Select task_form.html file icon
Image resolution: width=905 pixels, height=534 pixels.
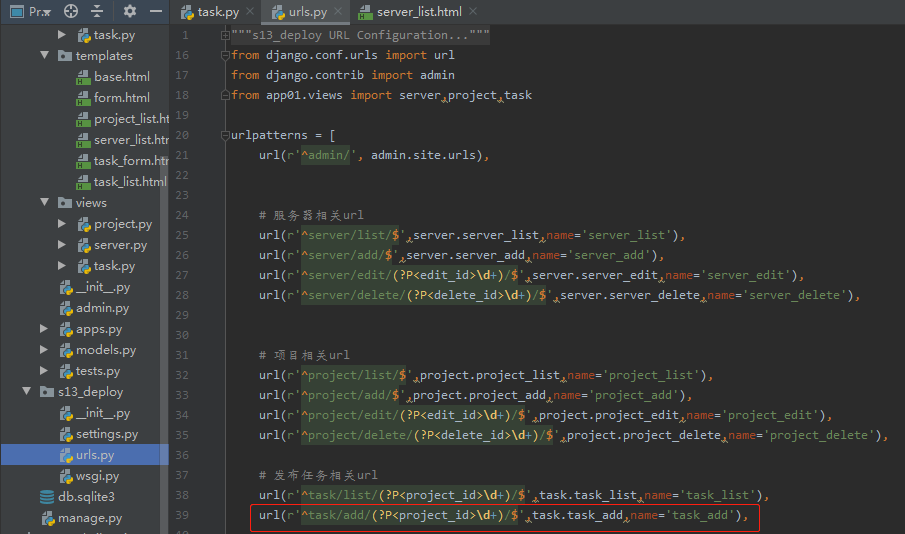click(84, 161)
